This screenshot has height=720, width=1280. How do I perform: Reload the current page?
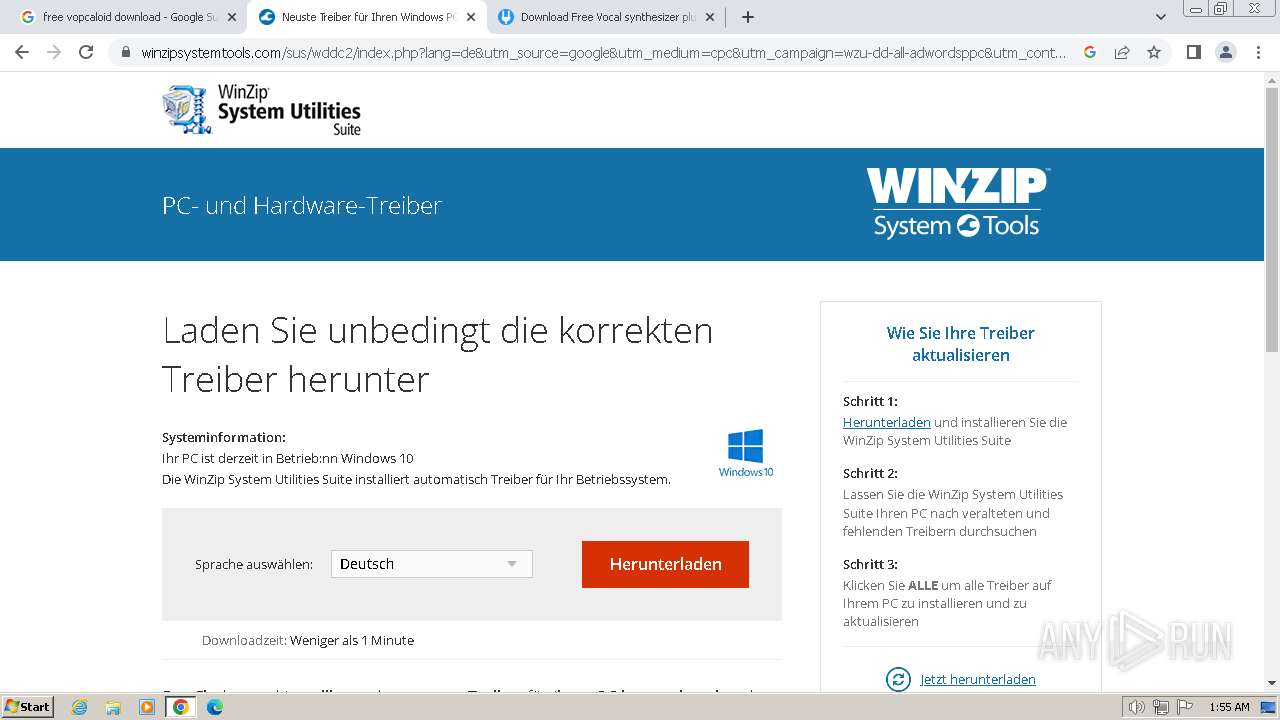(86, 52)
